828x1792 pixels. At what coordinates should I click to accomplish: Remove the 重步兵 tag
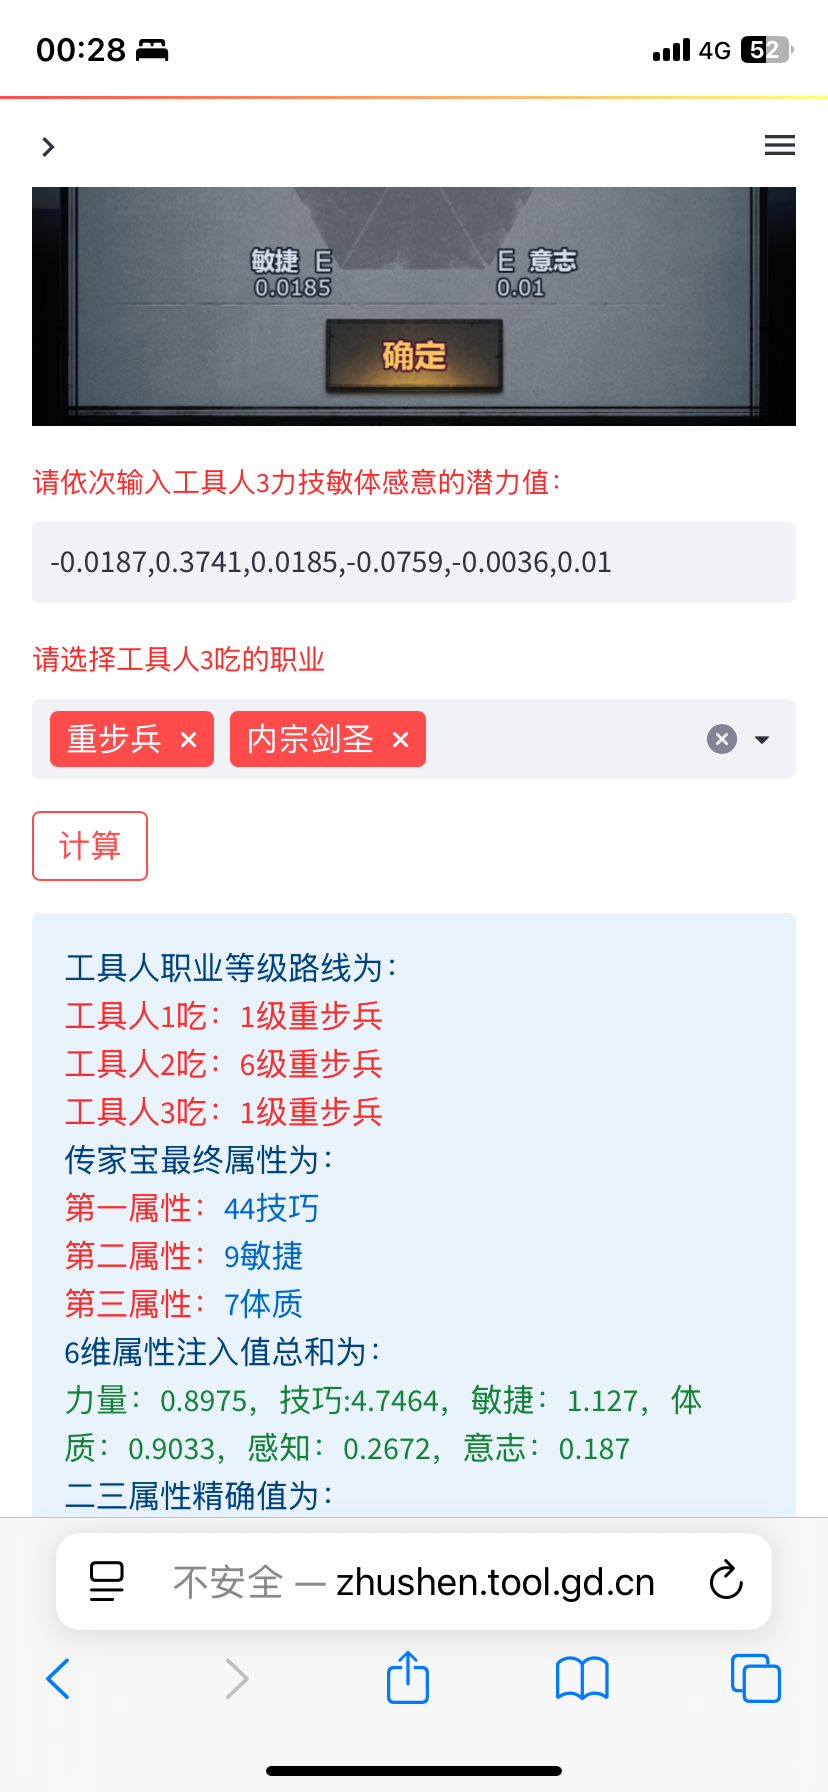click(188, 740)
